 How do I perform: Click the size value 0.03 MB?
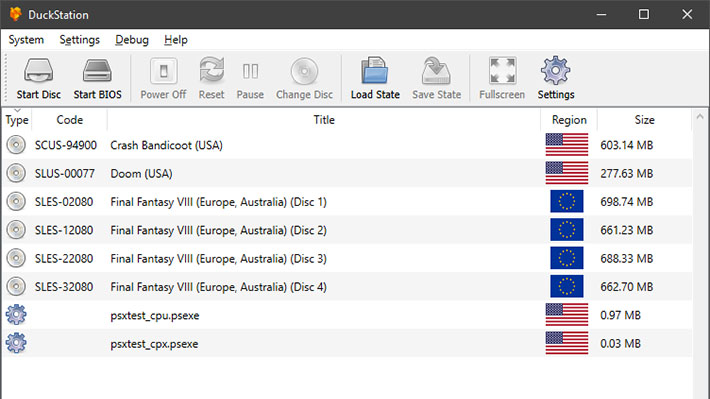[x=620, y=344]
